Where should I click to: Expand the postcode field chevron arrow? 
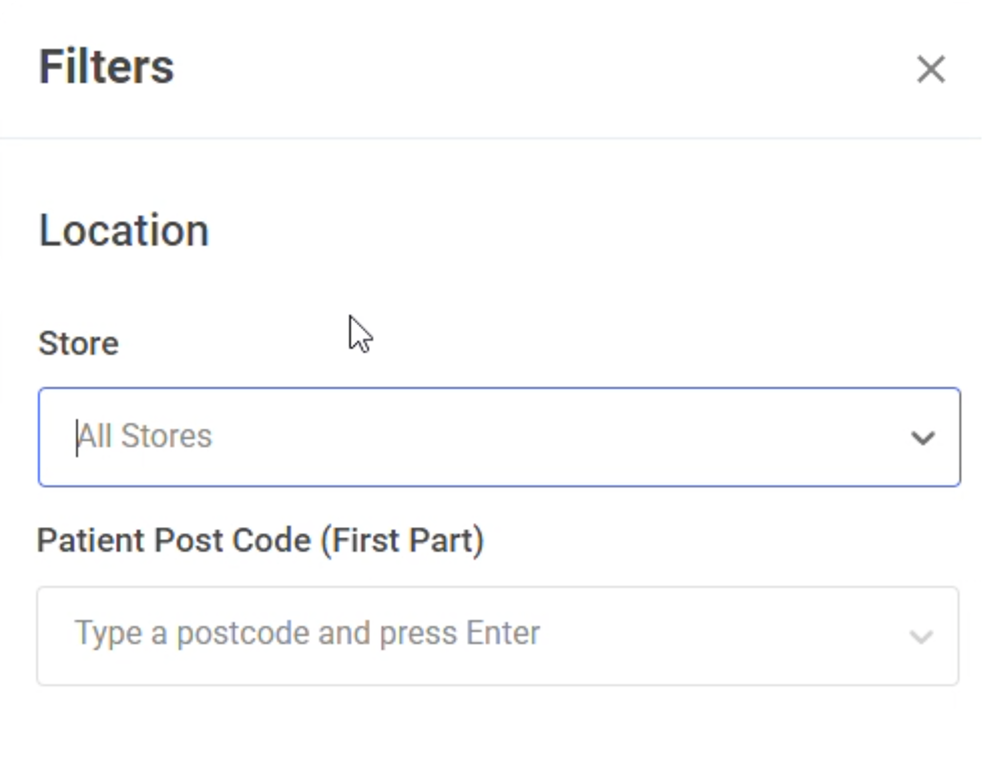click(x=922, y=637)
